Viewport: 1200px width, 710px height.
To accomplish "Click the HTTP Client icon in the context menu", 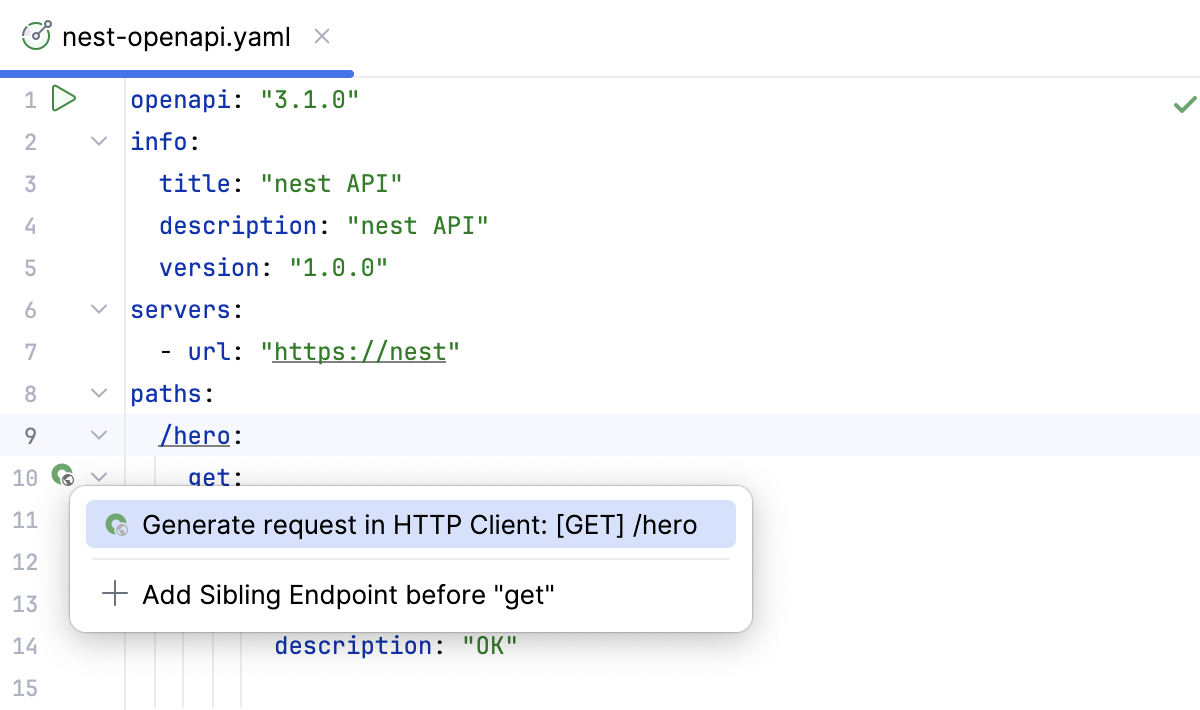I will 117,524.
